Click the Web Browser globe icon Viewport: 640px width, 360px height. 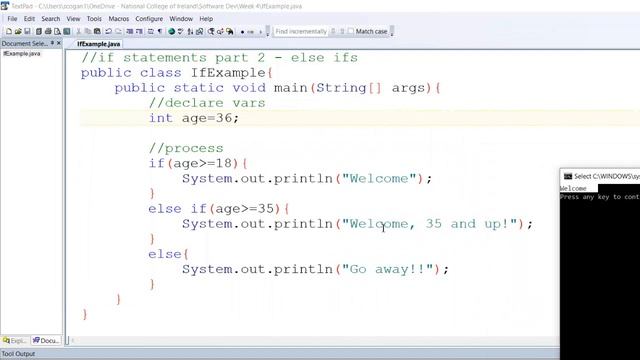[x=171, y=31]
